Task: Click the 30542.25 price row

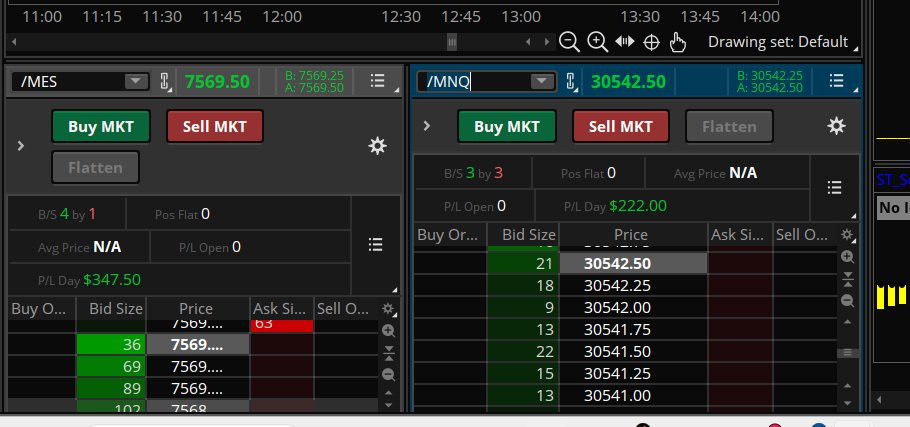Action: [x=633, y=285]
